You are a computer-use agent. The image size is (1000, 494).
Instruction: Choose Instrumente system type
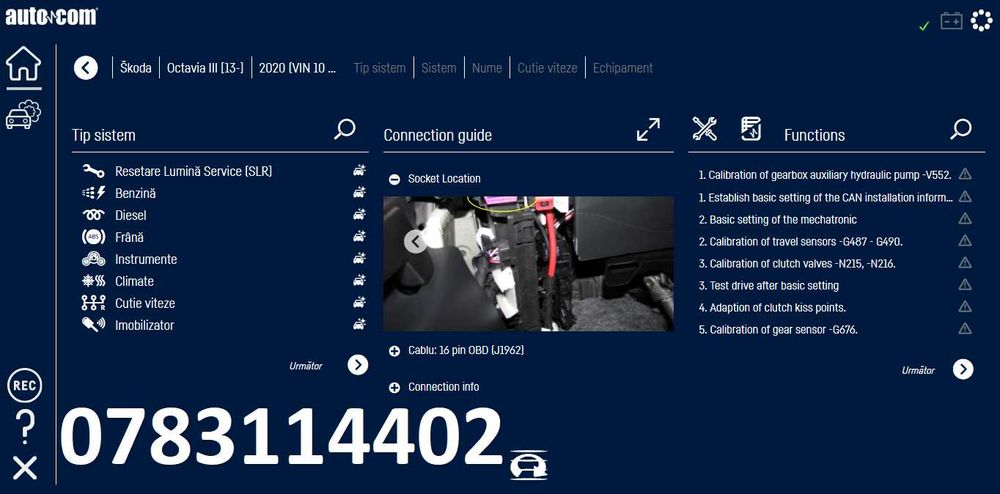click(146, 259)
